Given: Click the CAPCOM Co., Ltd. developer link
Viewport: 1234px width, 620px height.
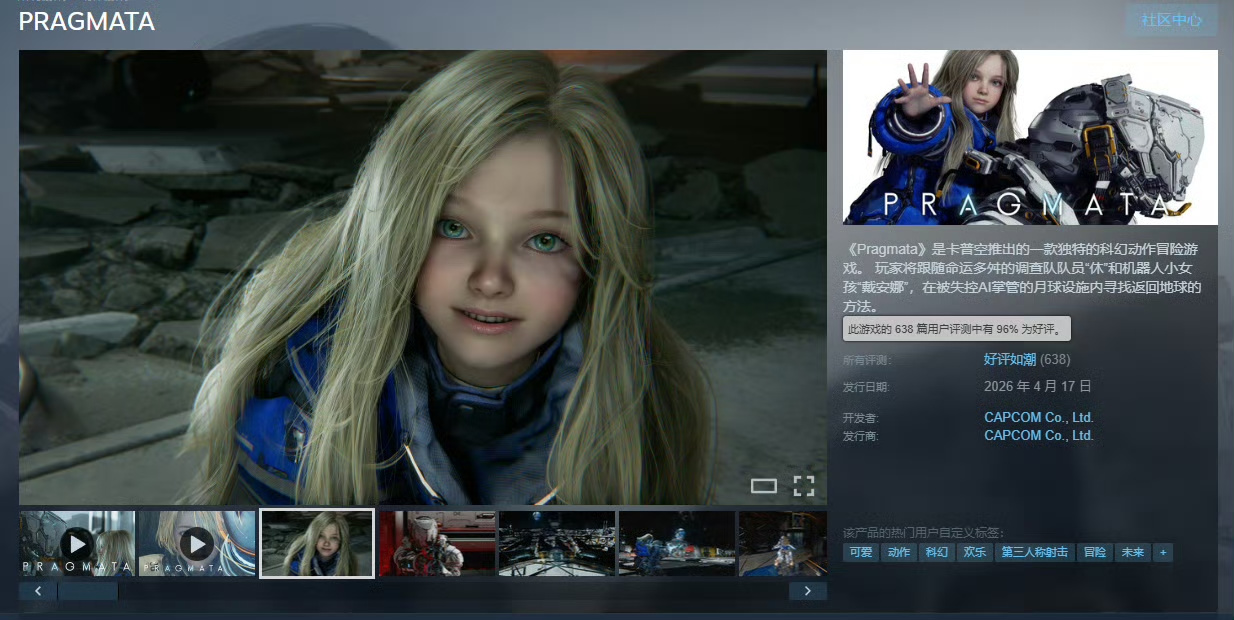Looking at the screenshot, I should (x=1038, y=418).
